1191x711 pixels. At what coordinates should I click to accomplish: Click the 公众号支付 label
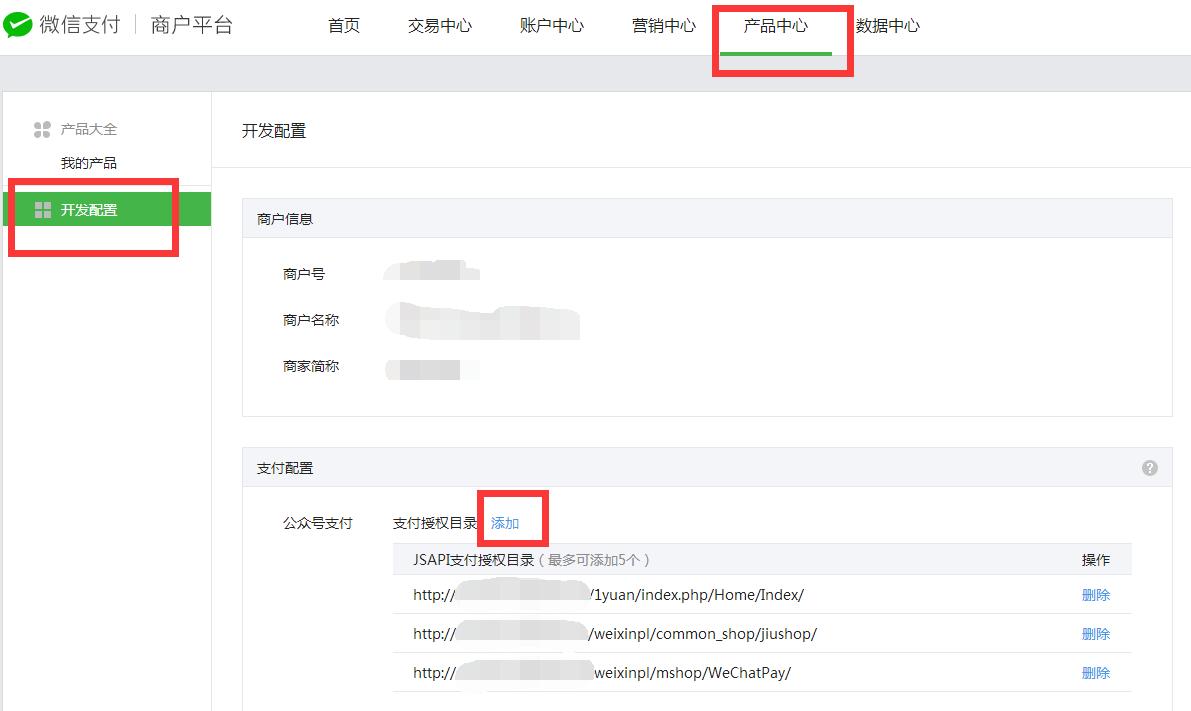[x=317, y=523]
